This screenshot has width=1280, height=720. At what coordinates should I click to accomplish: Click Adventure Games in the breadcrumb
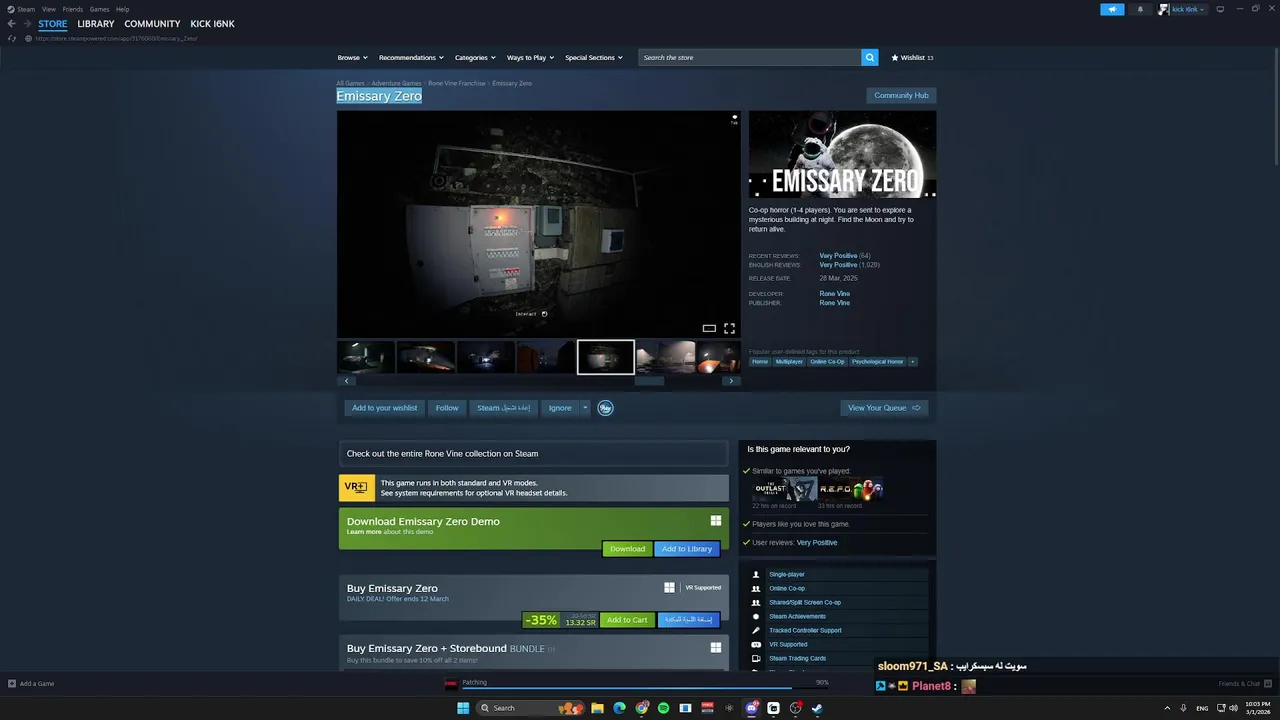(x=396, y=84)
